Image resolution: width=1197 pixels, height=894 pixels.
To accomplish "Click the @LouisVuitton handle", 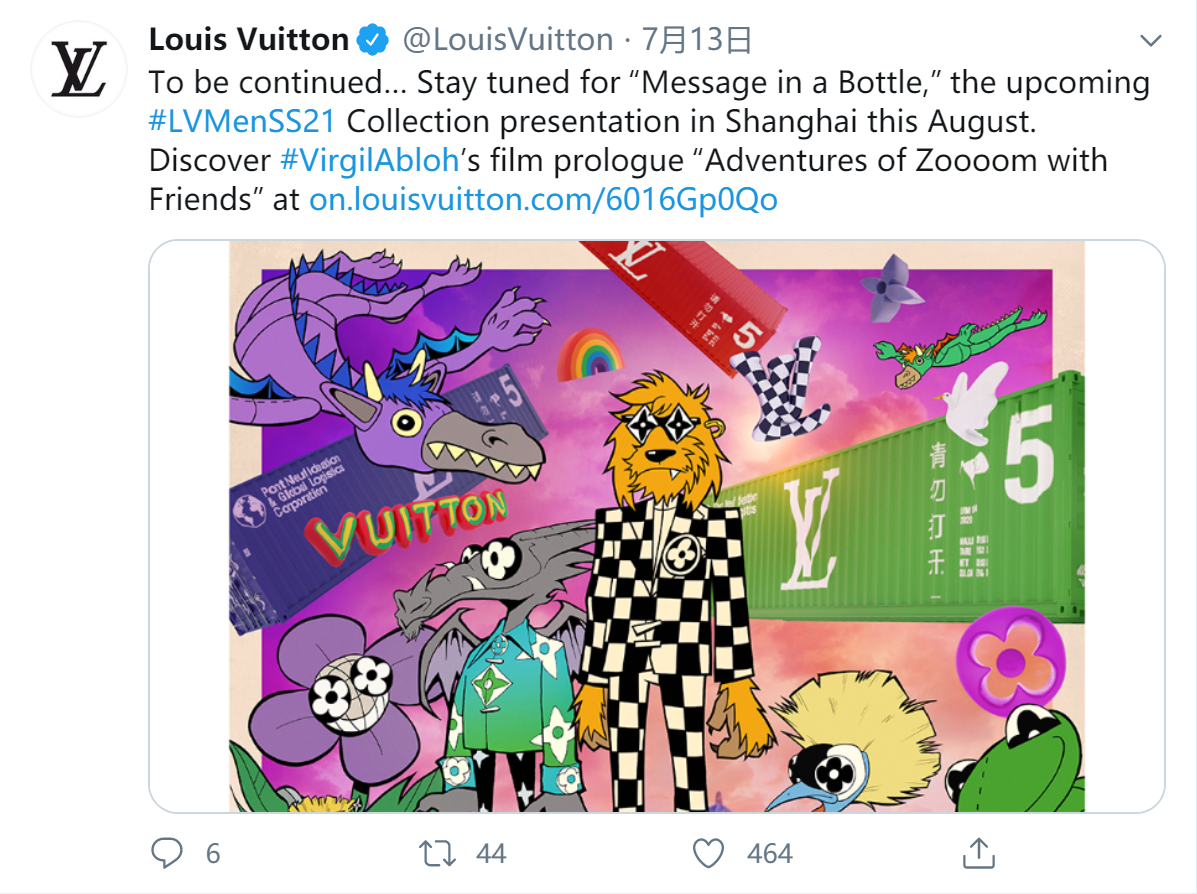I will click(x=508, y=40).
